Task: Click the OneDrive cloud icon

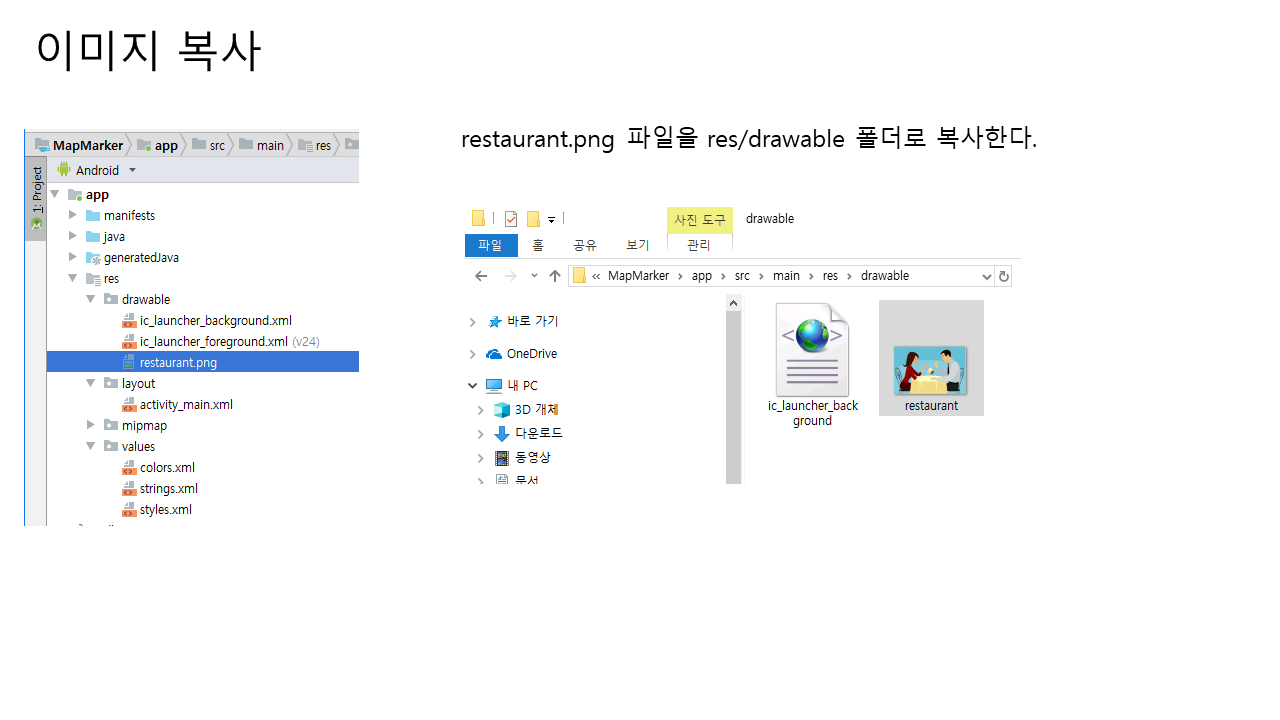Action: click(x=494, y=354)
